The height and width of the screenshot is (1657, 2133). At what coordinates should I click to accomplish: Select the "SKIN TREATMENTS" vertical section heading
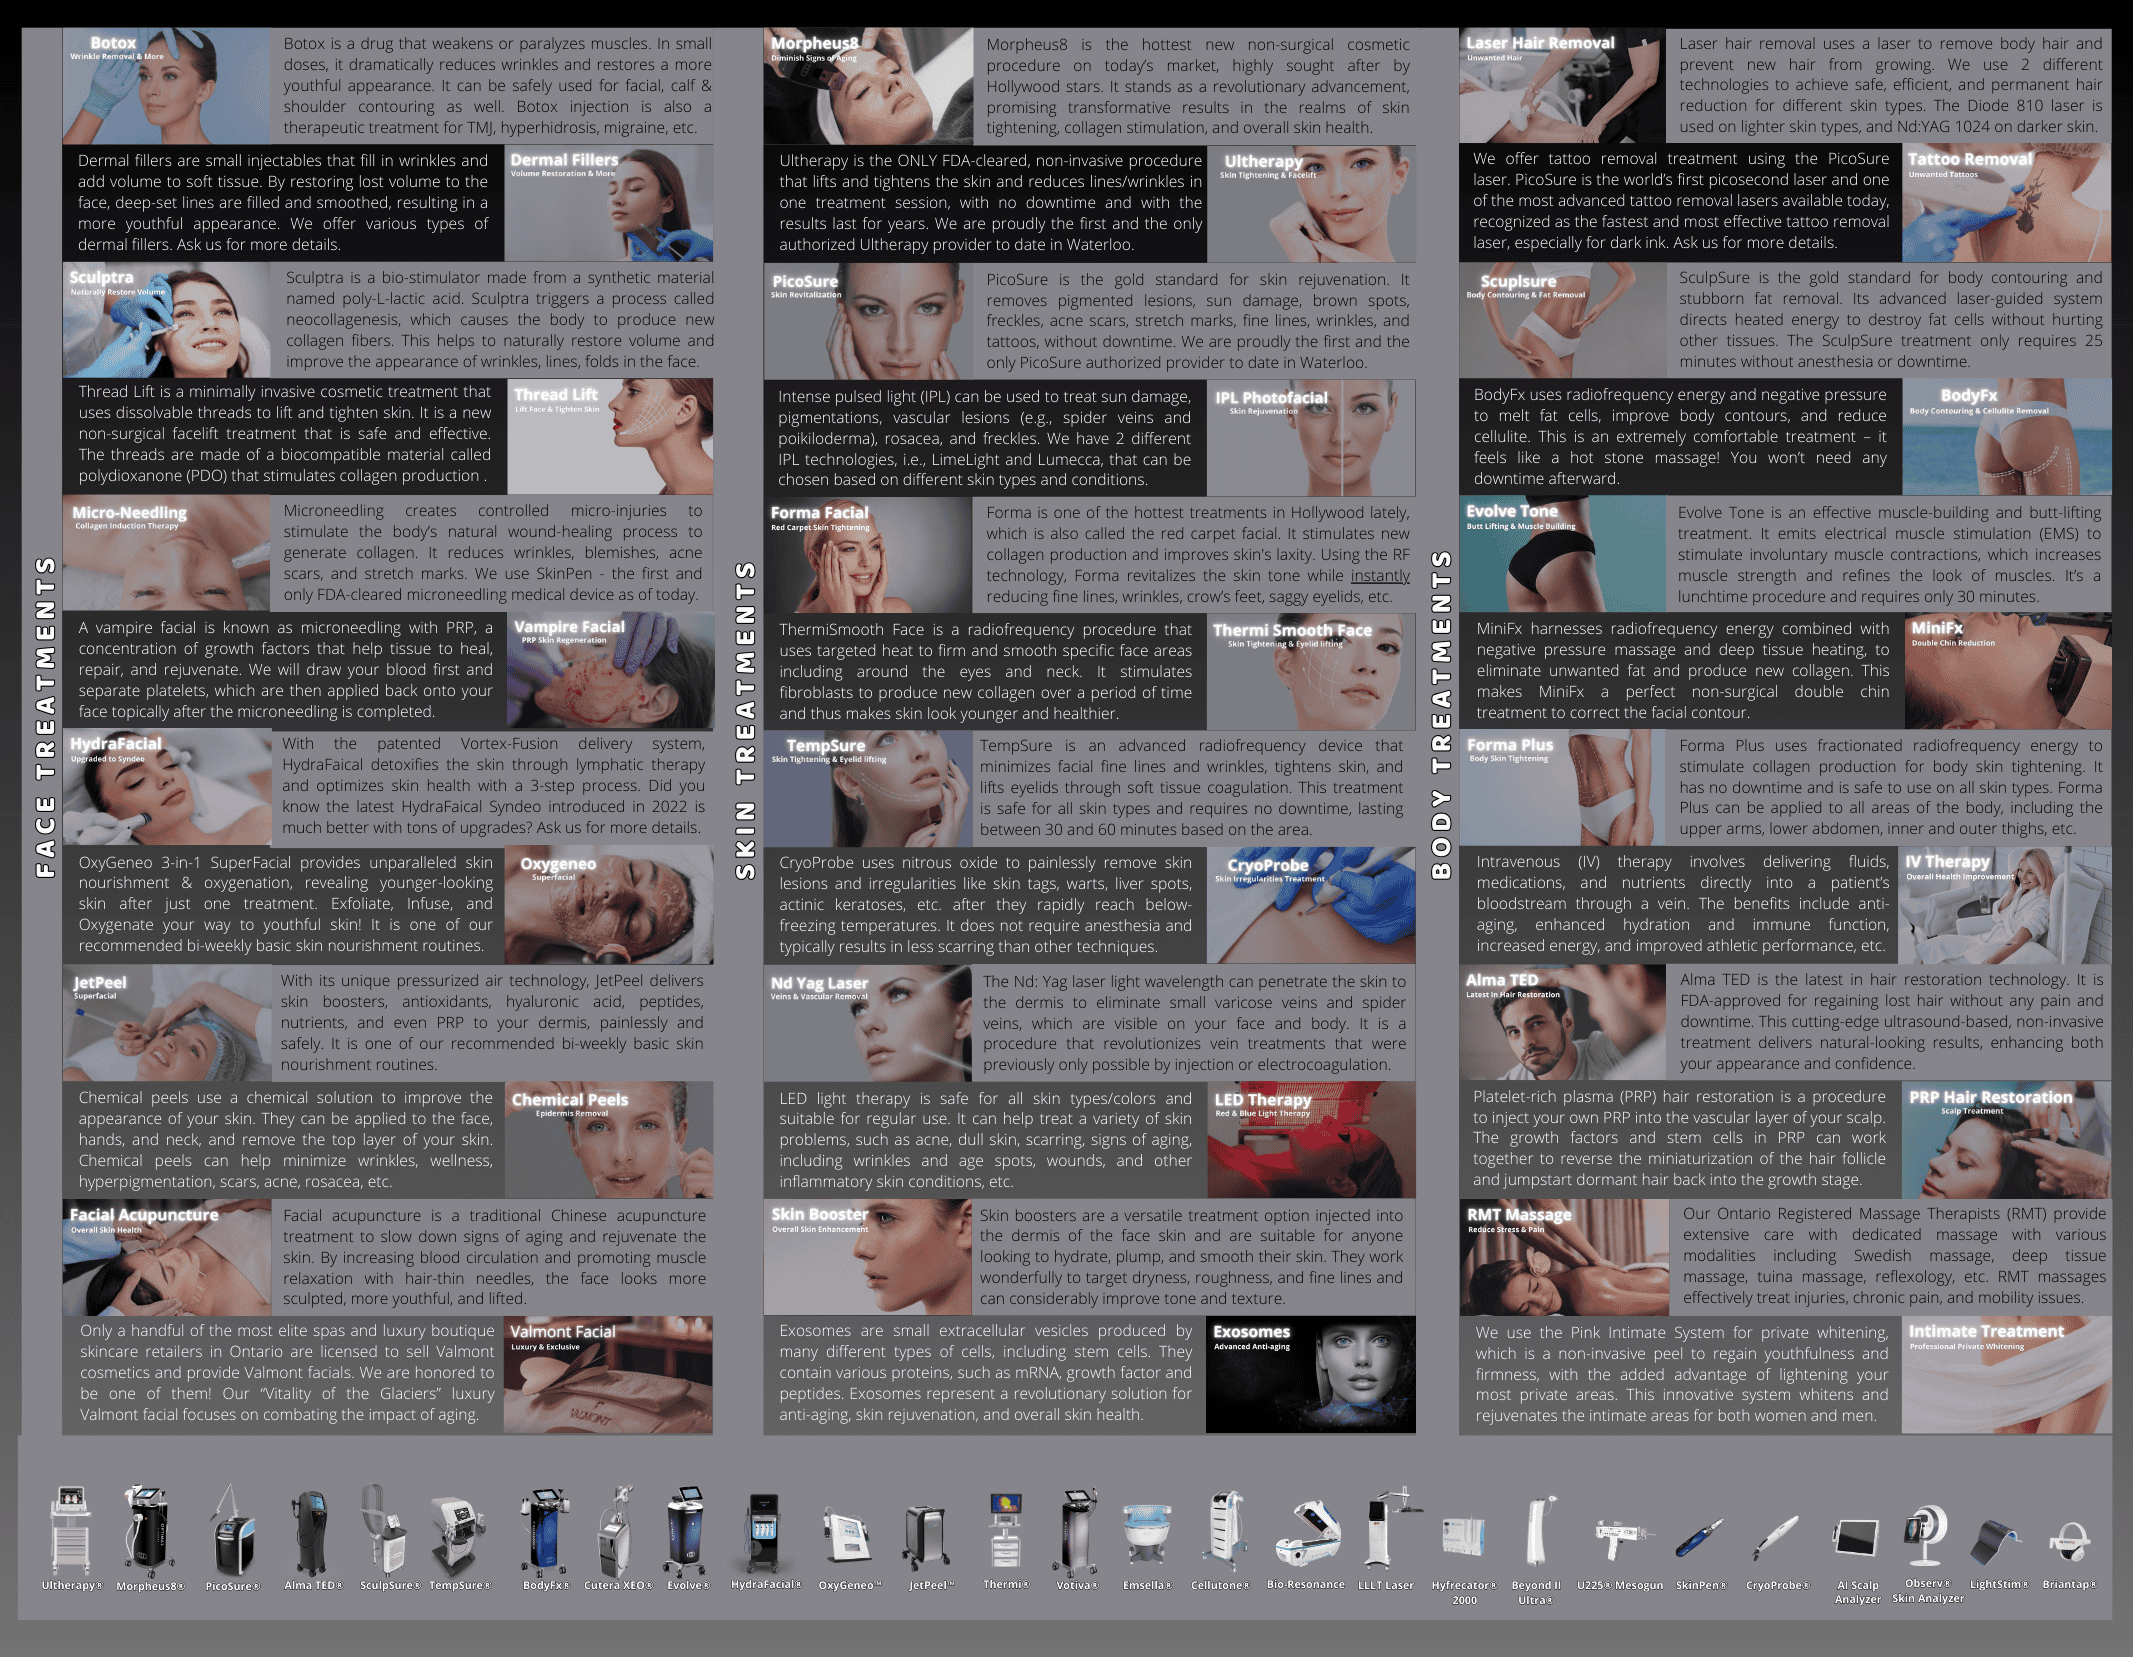(745, 720)
